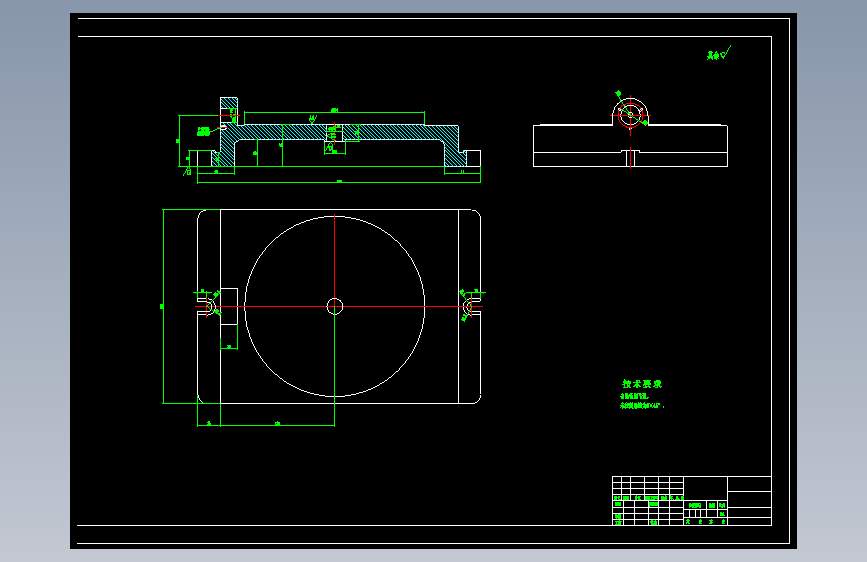Click the 技术要求 heading text
867x562 pixels.
[x=642, y=384]
